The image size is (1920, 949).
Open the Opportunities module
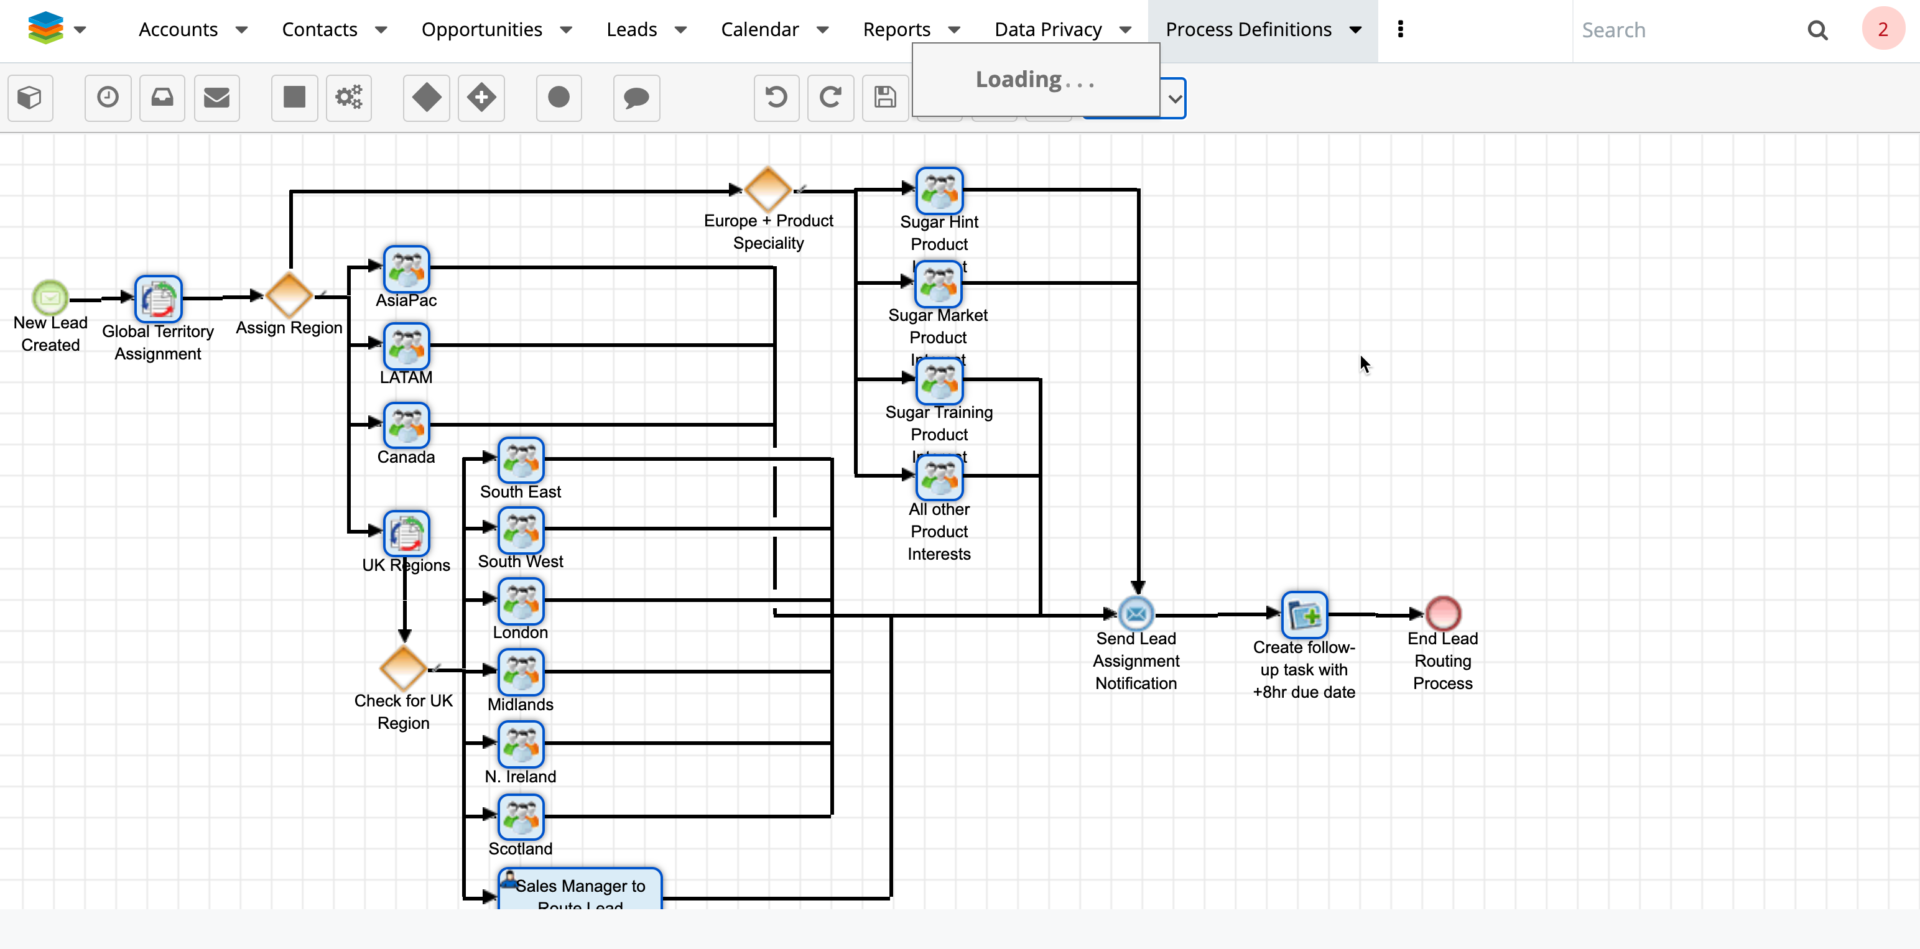click(482, 30)
